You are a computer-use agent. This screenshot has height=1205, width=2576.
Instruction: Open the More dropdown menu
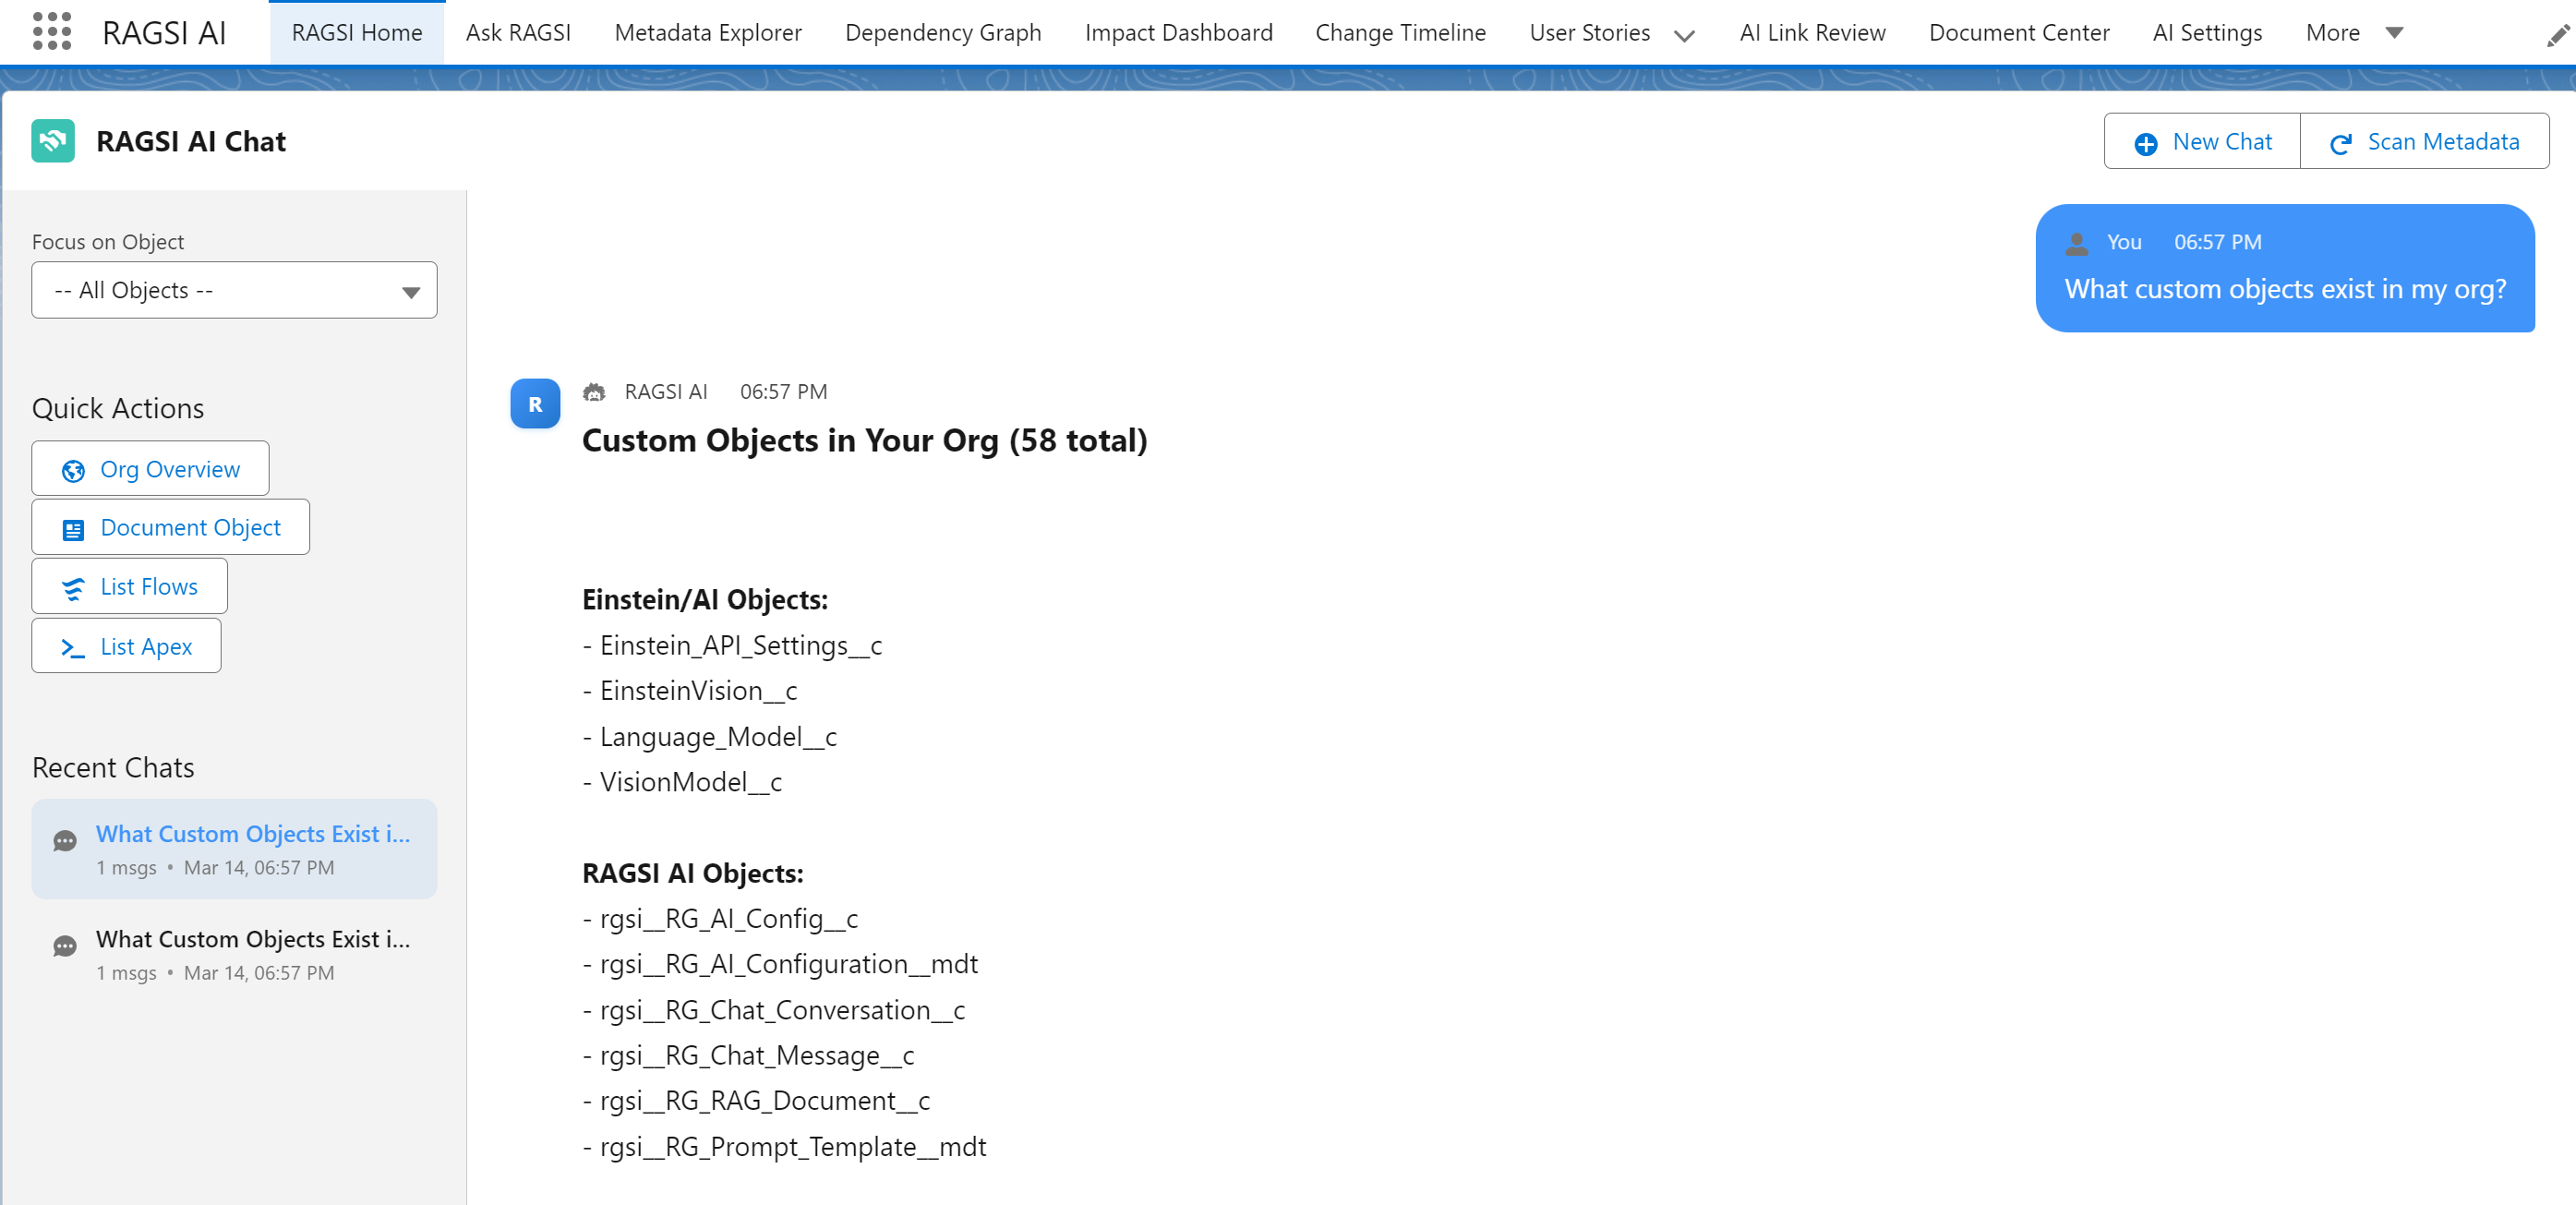(2355, 32)
